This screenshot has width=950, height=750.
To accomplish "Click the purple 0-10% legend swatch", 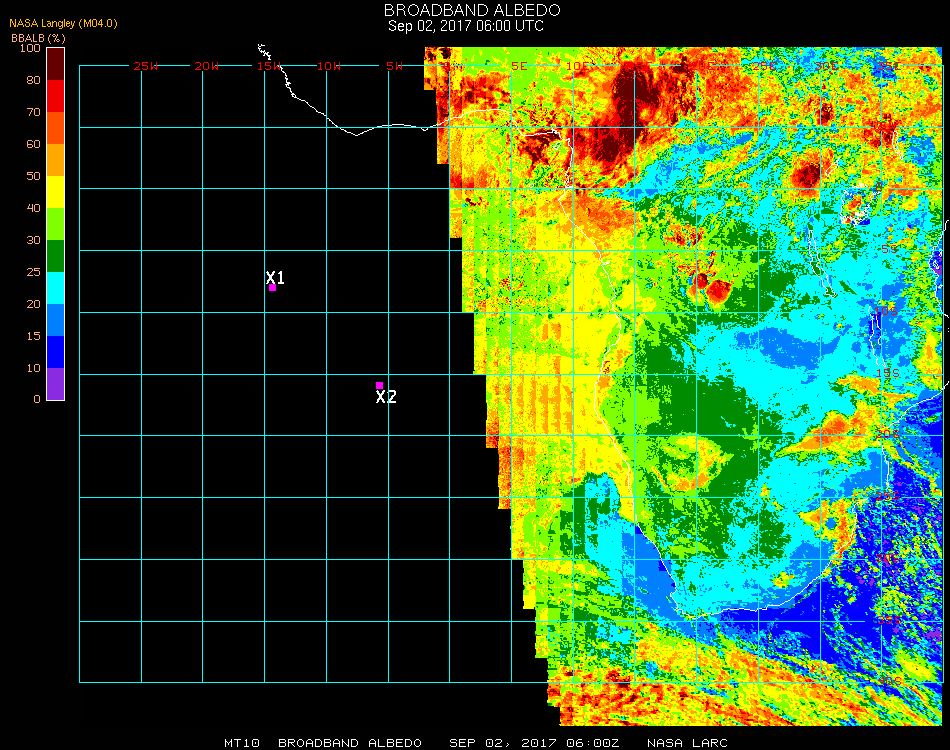I will tap(56, 384).
